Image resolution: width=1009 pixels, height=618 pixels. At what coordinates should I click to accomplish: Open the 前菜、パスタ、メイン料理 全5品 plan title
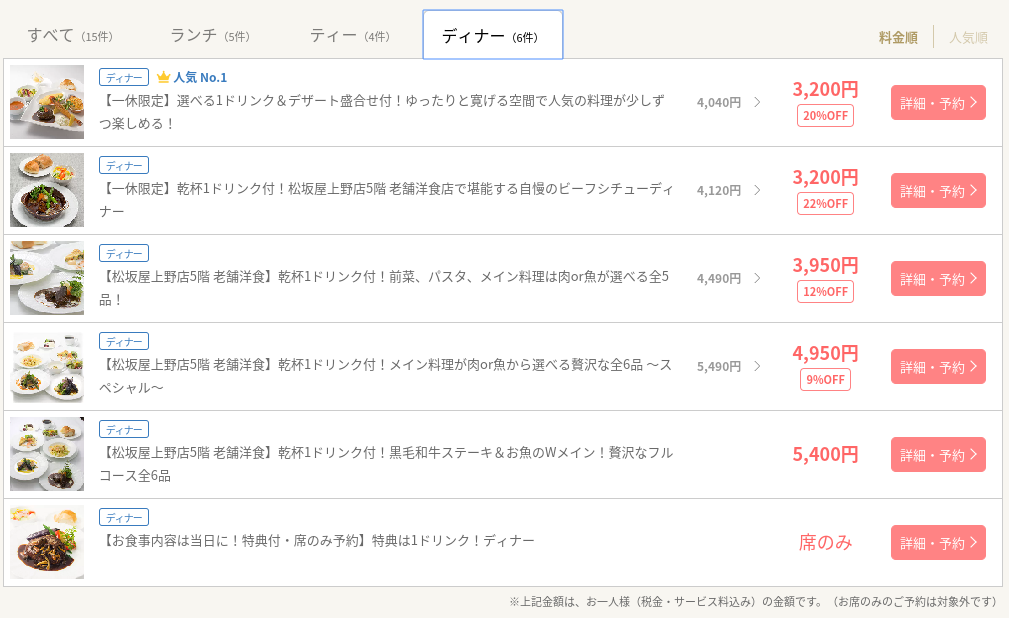[384, 288]
